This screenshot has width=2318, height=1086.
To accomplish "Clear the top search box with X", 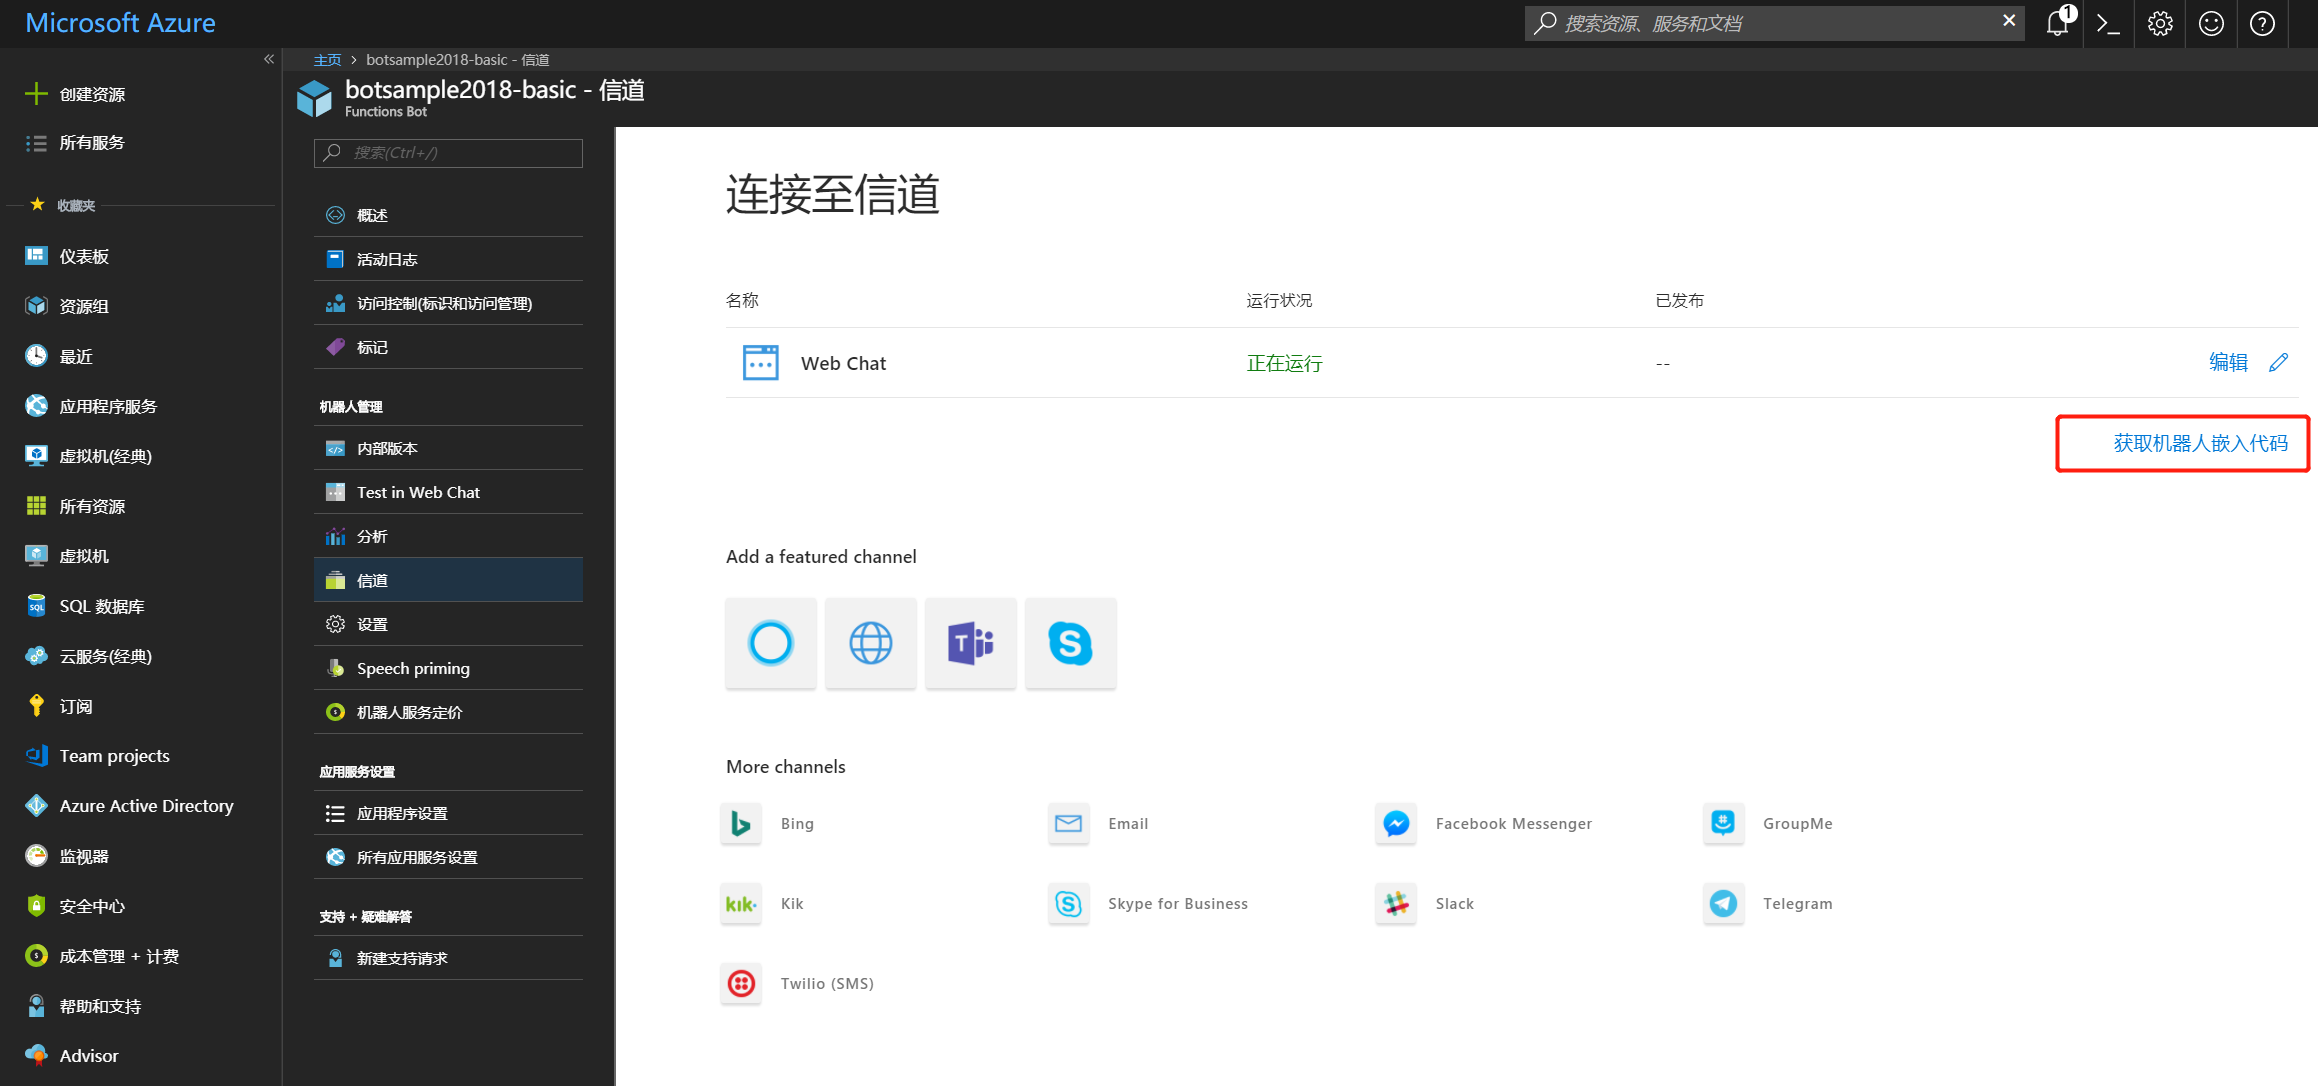I will tap(2008, 21).
